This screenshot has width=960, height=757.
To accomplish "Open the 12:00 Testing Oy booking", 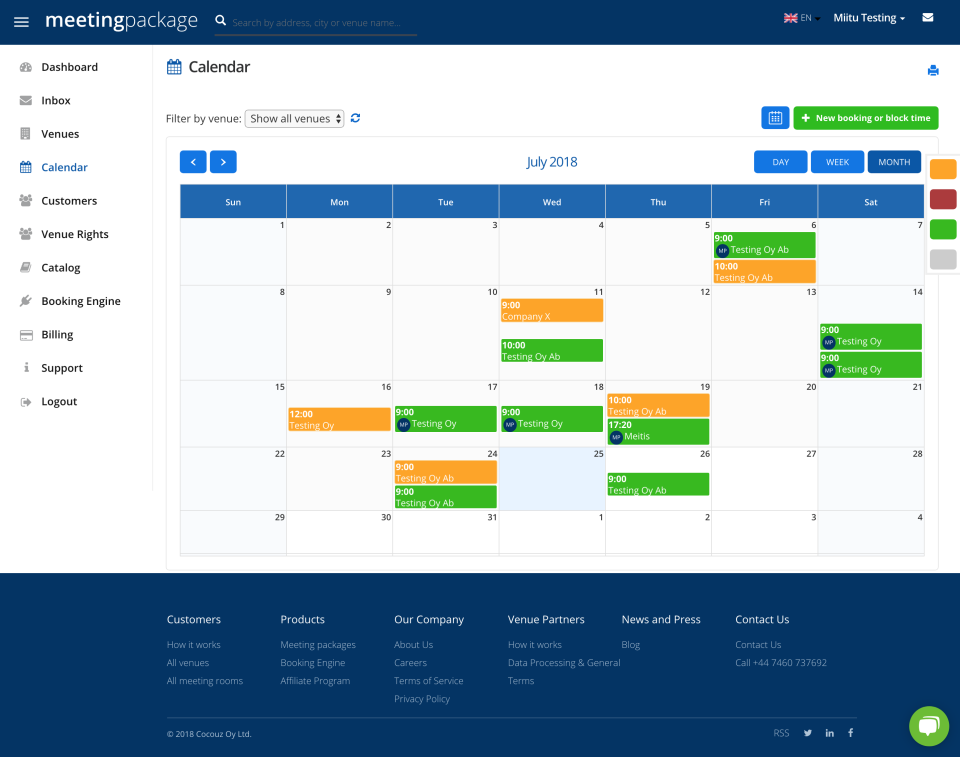I will click(x=339, y=420).
